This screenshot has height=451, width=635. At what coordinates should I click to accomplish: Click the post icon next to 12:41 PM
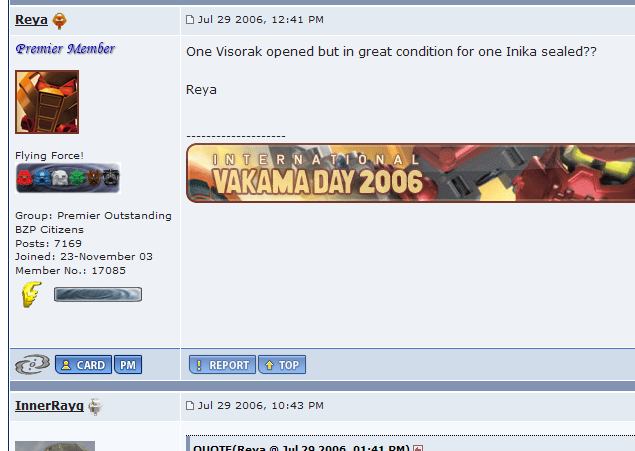pyautogui.click(x=190, y=19)
